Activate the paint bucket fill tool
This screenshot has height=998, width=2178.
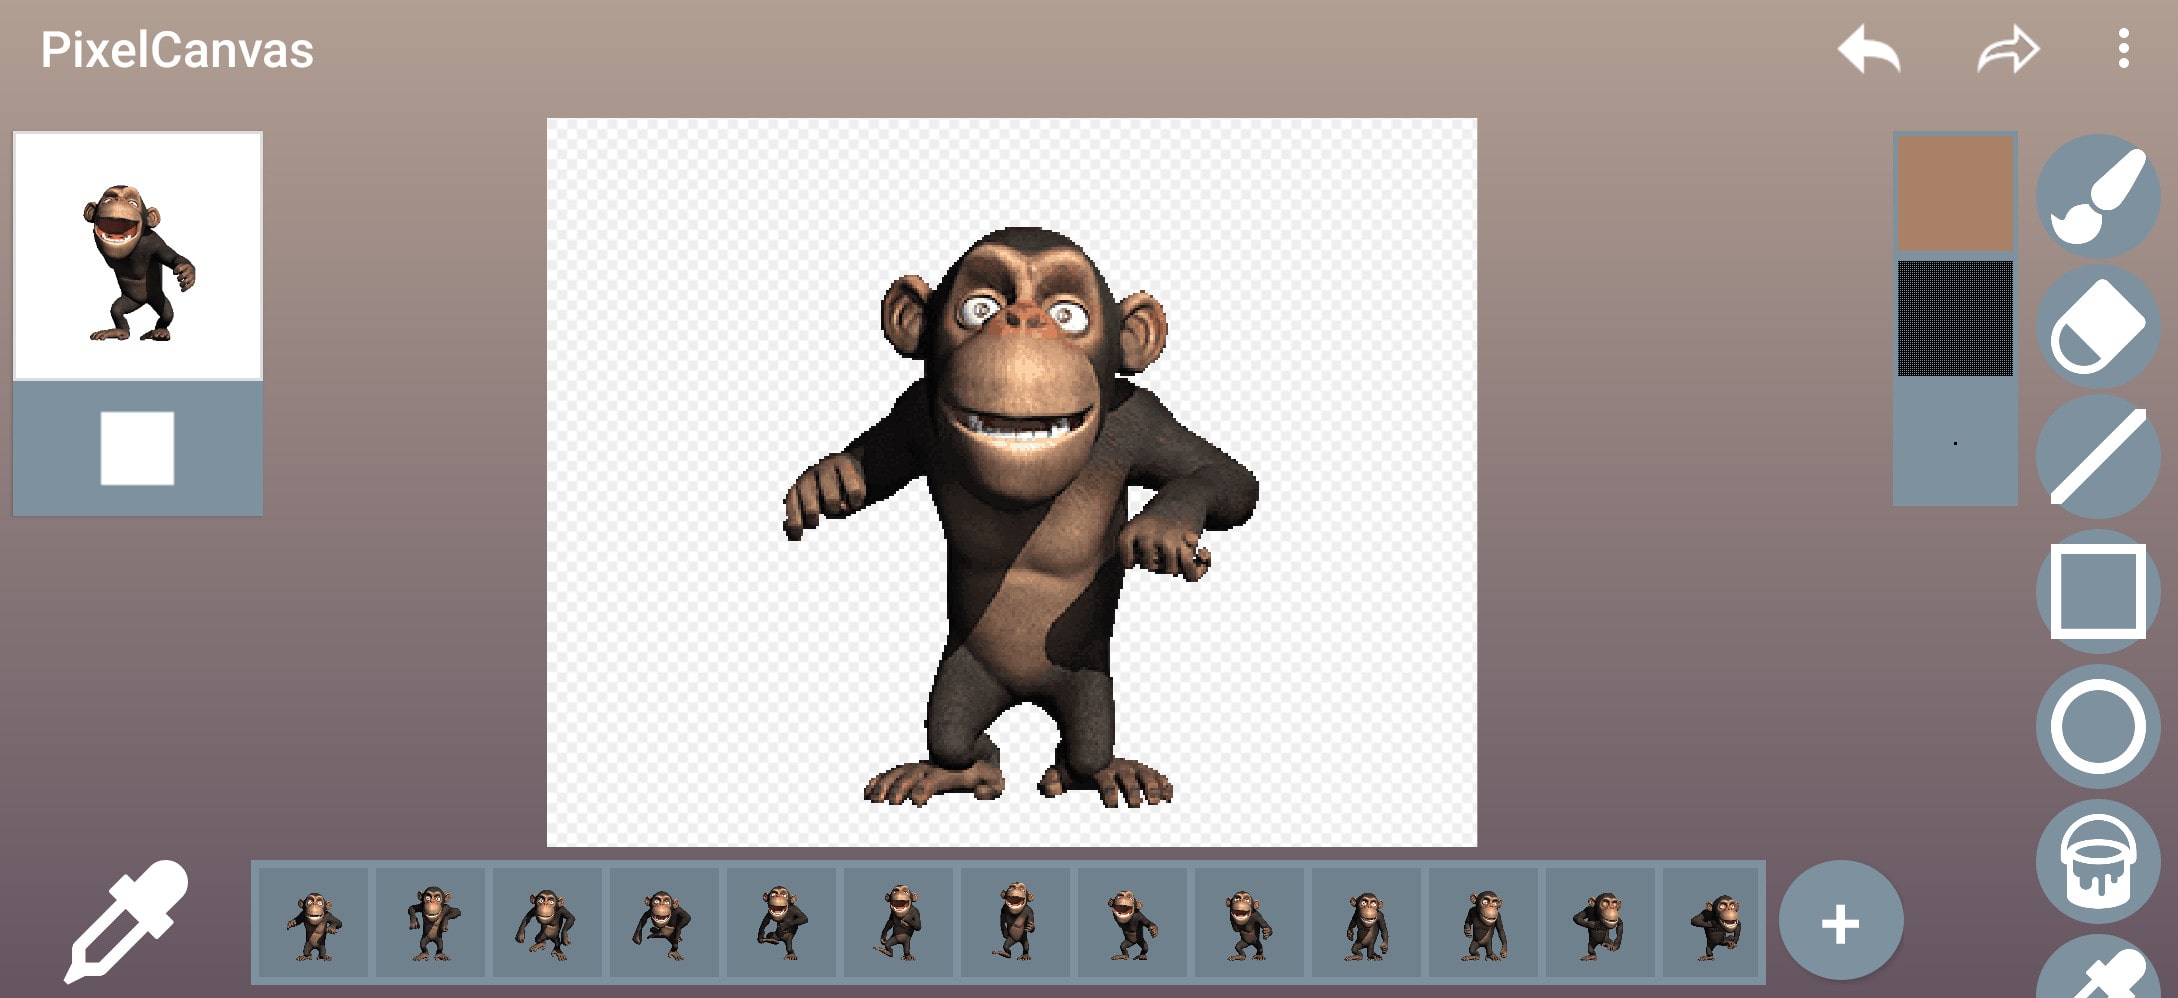click(x=2097, y=861)
